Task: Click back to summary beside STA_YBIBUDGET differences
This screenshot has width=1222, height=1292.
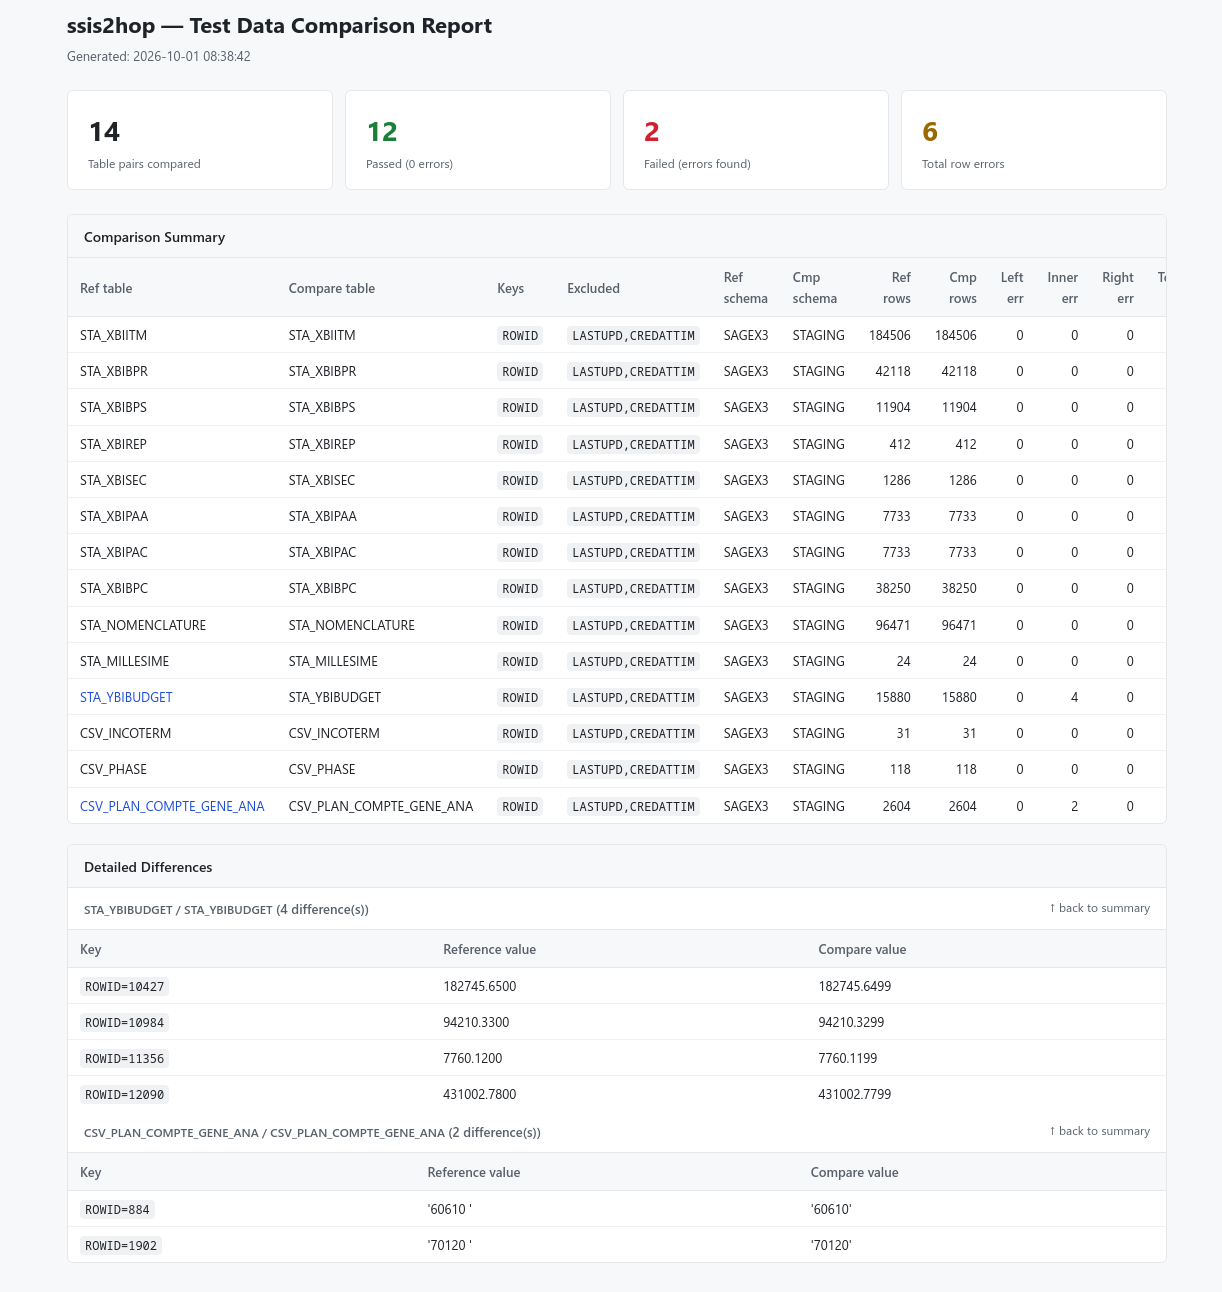Action: point(1099,908)
